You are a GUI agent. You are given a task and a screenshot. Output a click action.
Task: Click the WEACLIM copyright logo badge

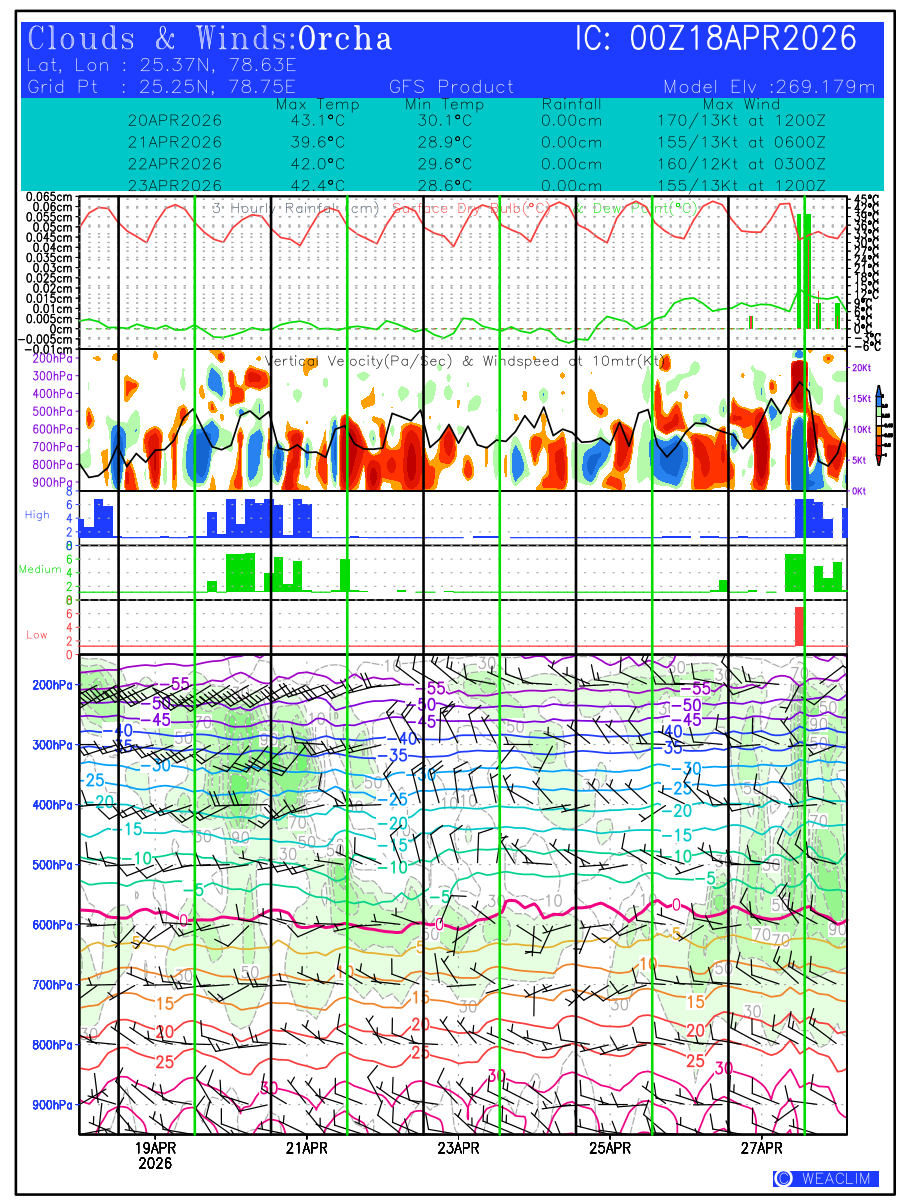tap(825, 1178)
